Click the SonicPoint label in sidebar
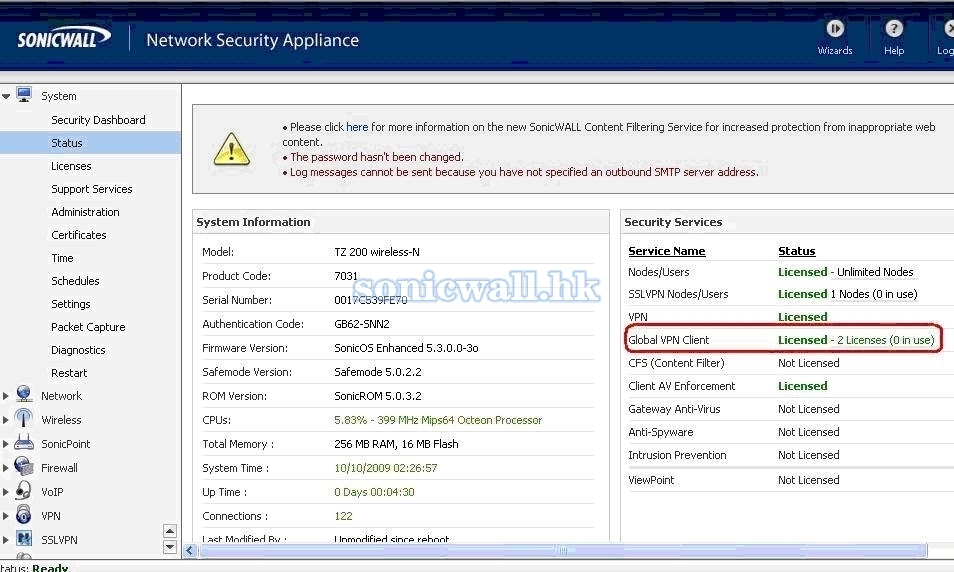 (x=65, y=444)
